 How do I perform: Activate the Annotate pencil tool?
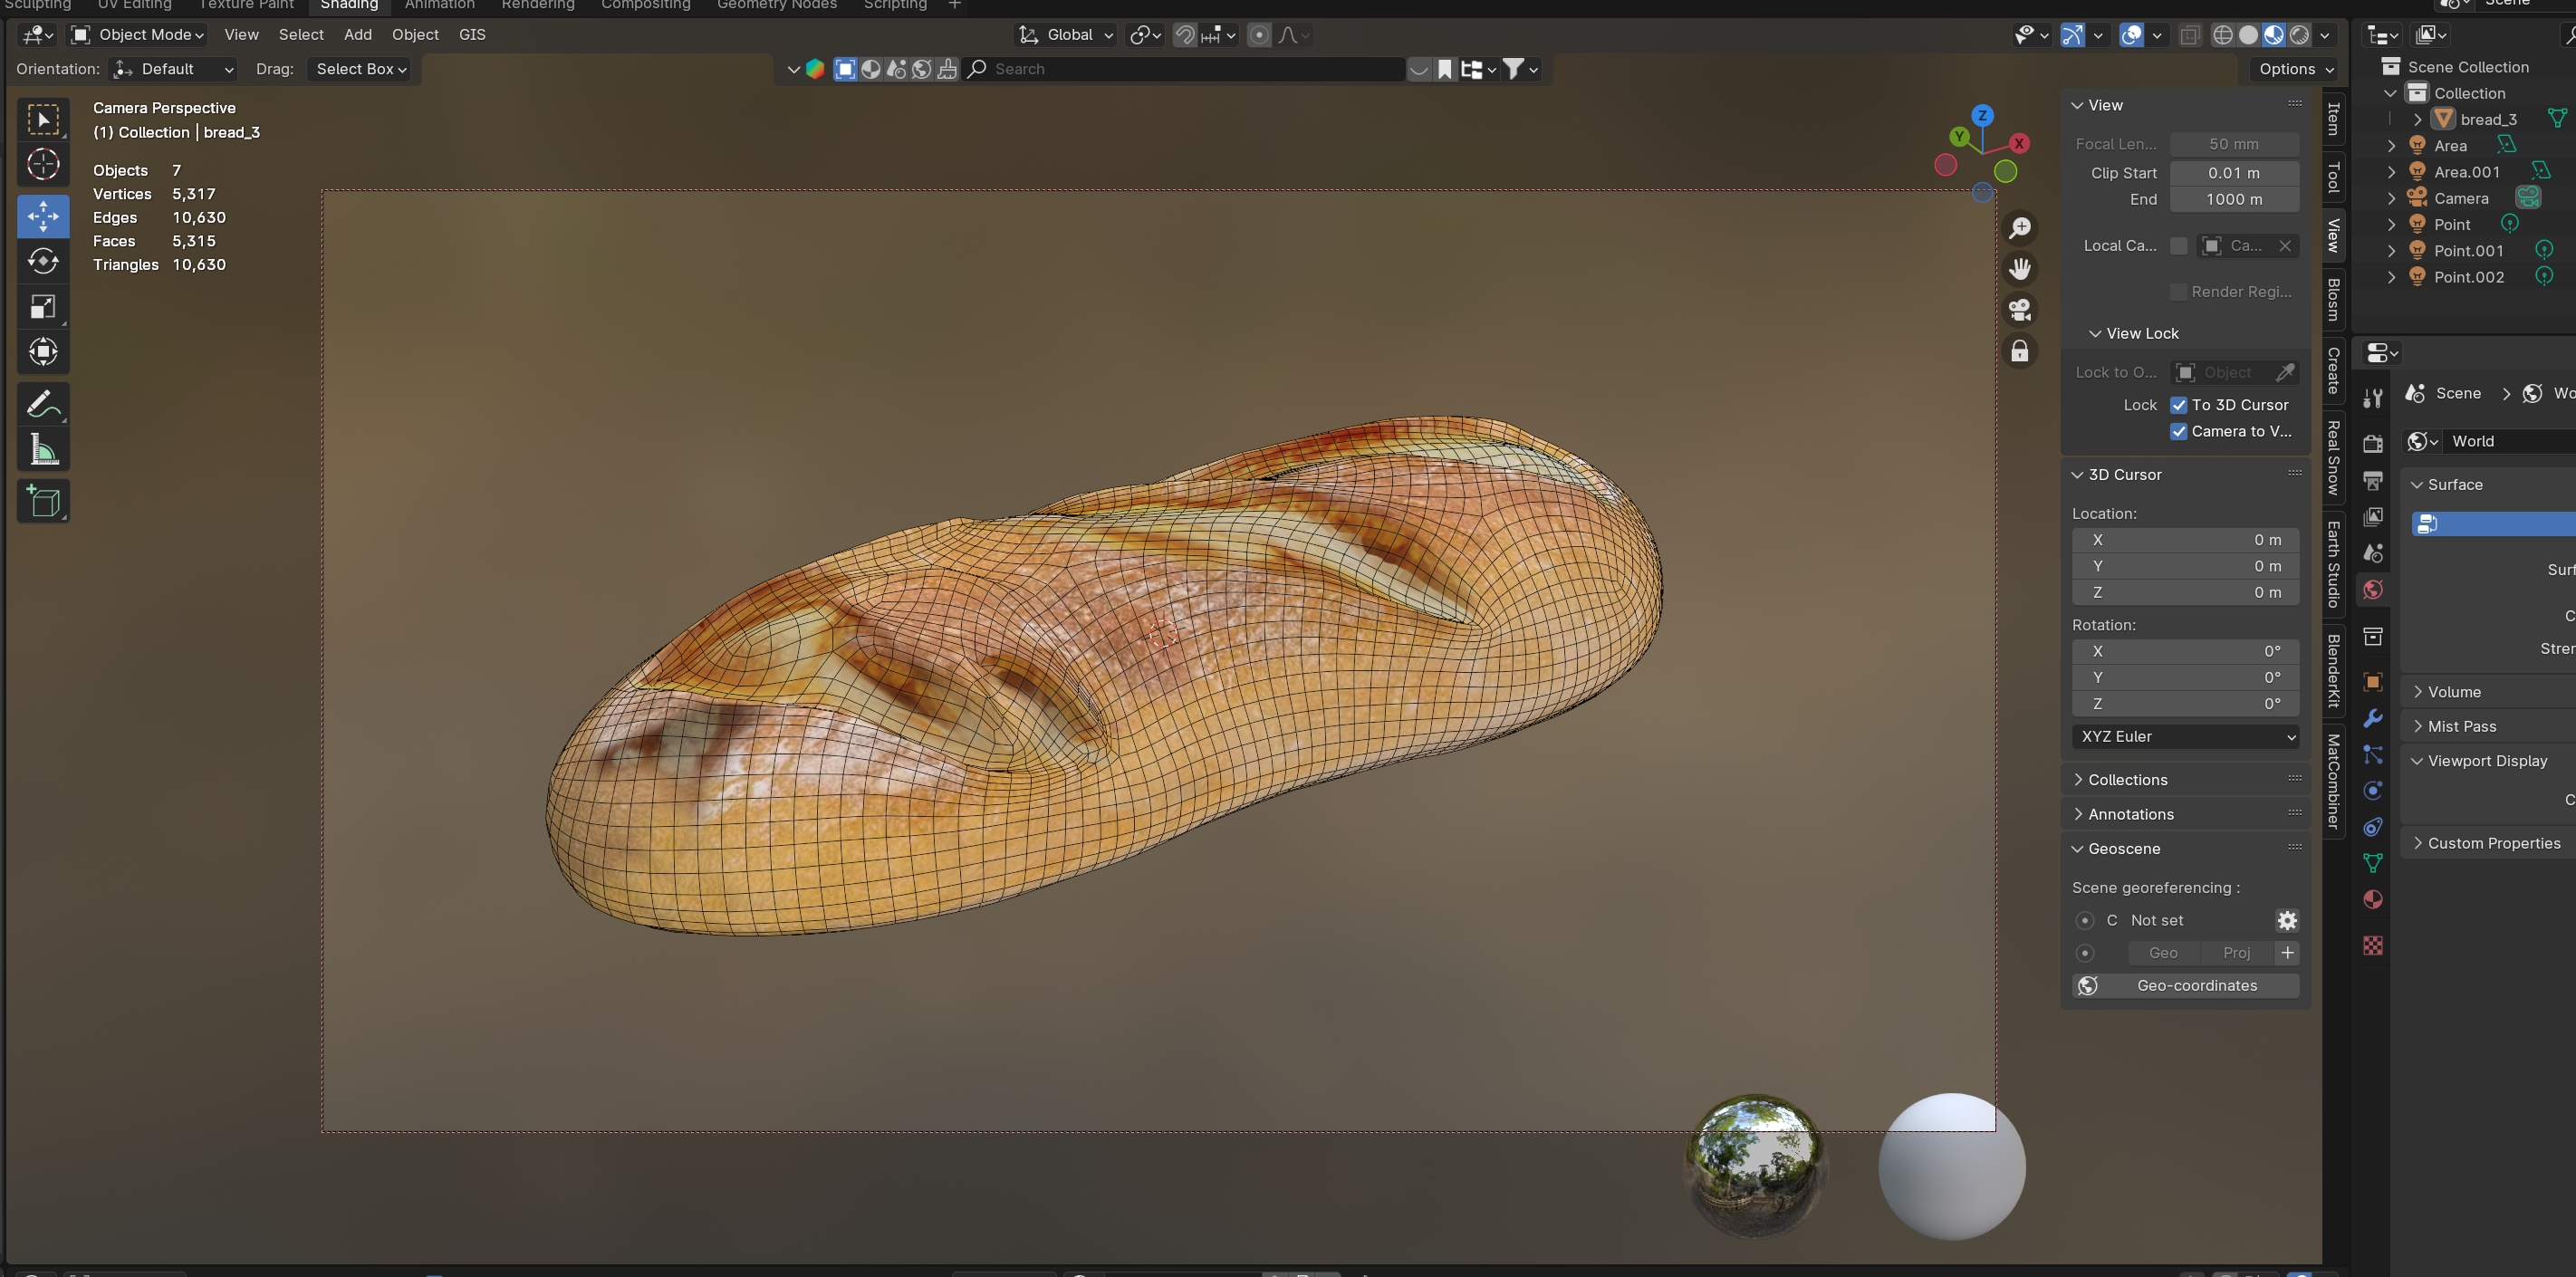click(43, 404)
